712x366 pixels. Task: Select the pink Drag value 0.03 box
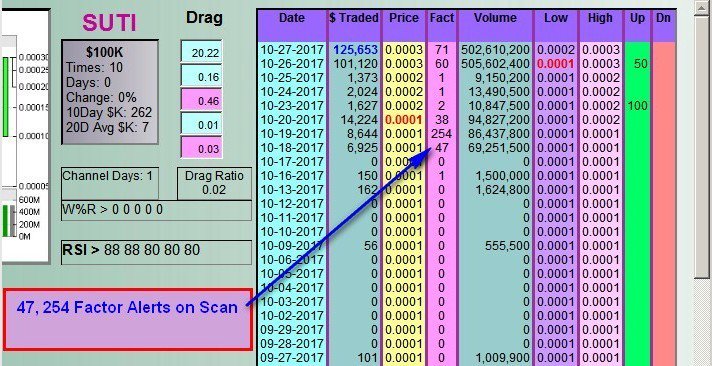pos(202,148)
